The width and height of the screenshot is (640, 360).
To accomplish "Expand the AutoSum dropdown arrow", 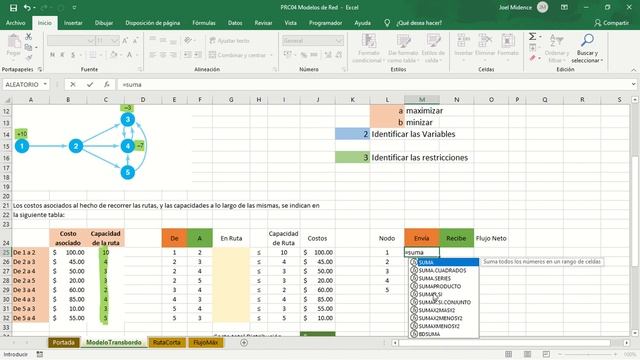I will pyautogui.click(x=540, y=37).
